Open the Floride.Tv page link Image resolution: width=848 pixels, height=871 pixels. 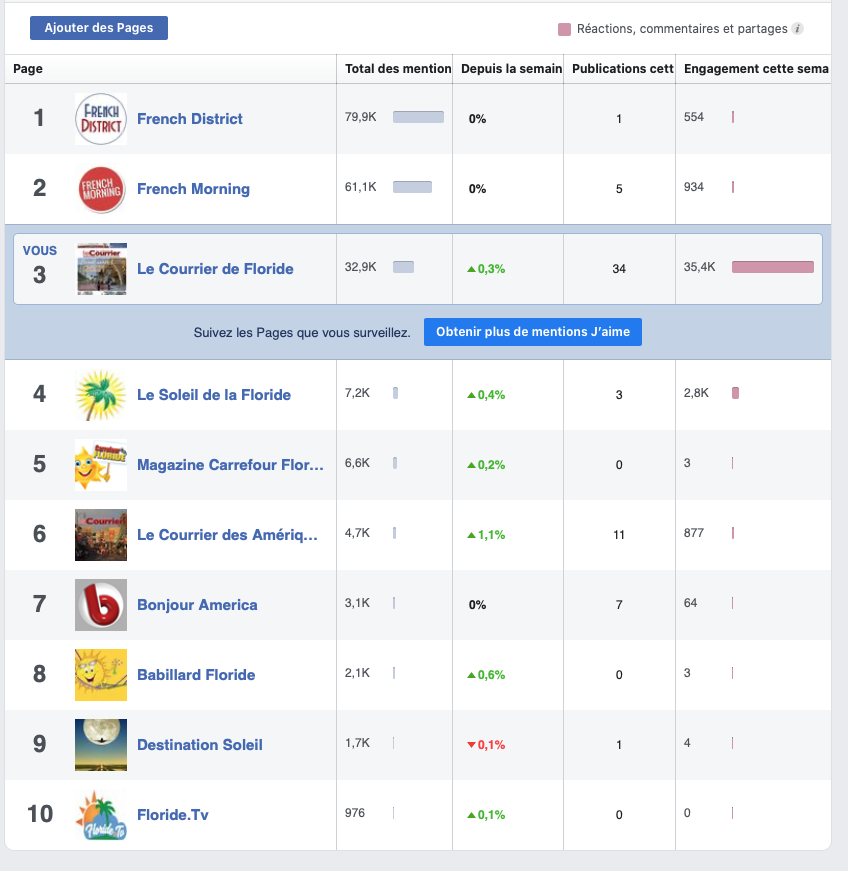point(173,815)
